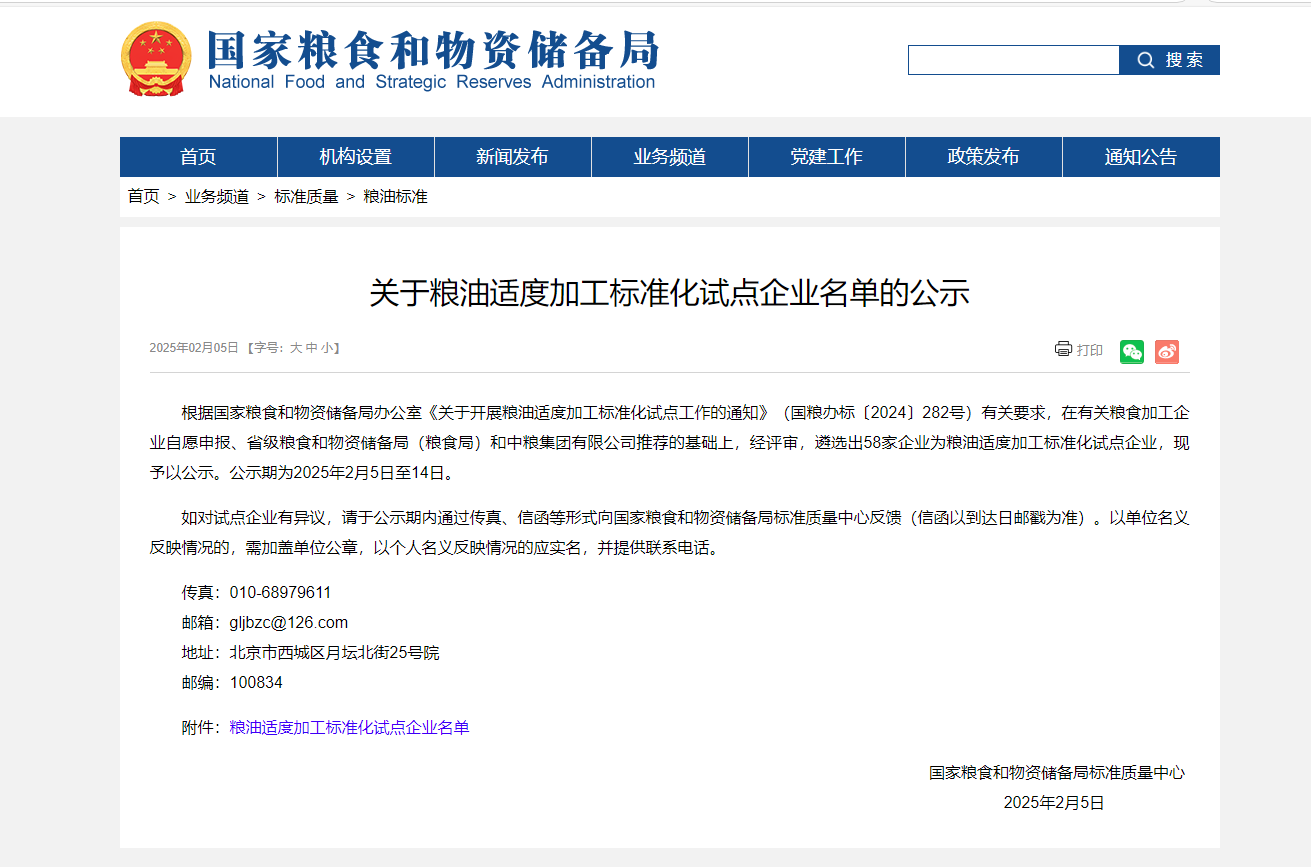
Task: Open the 政策发布 navigation tab
Action: click(983, 156)
